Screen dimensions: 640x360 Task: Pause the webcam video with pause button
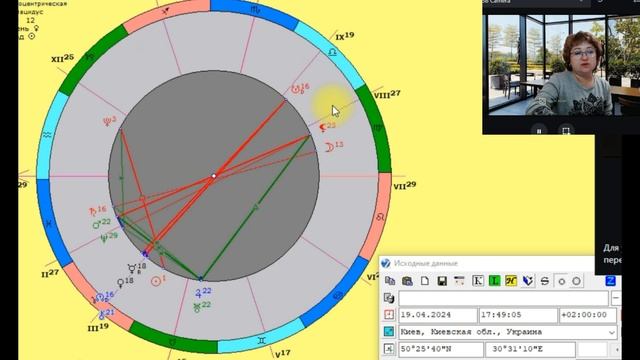[539, 131]
